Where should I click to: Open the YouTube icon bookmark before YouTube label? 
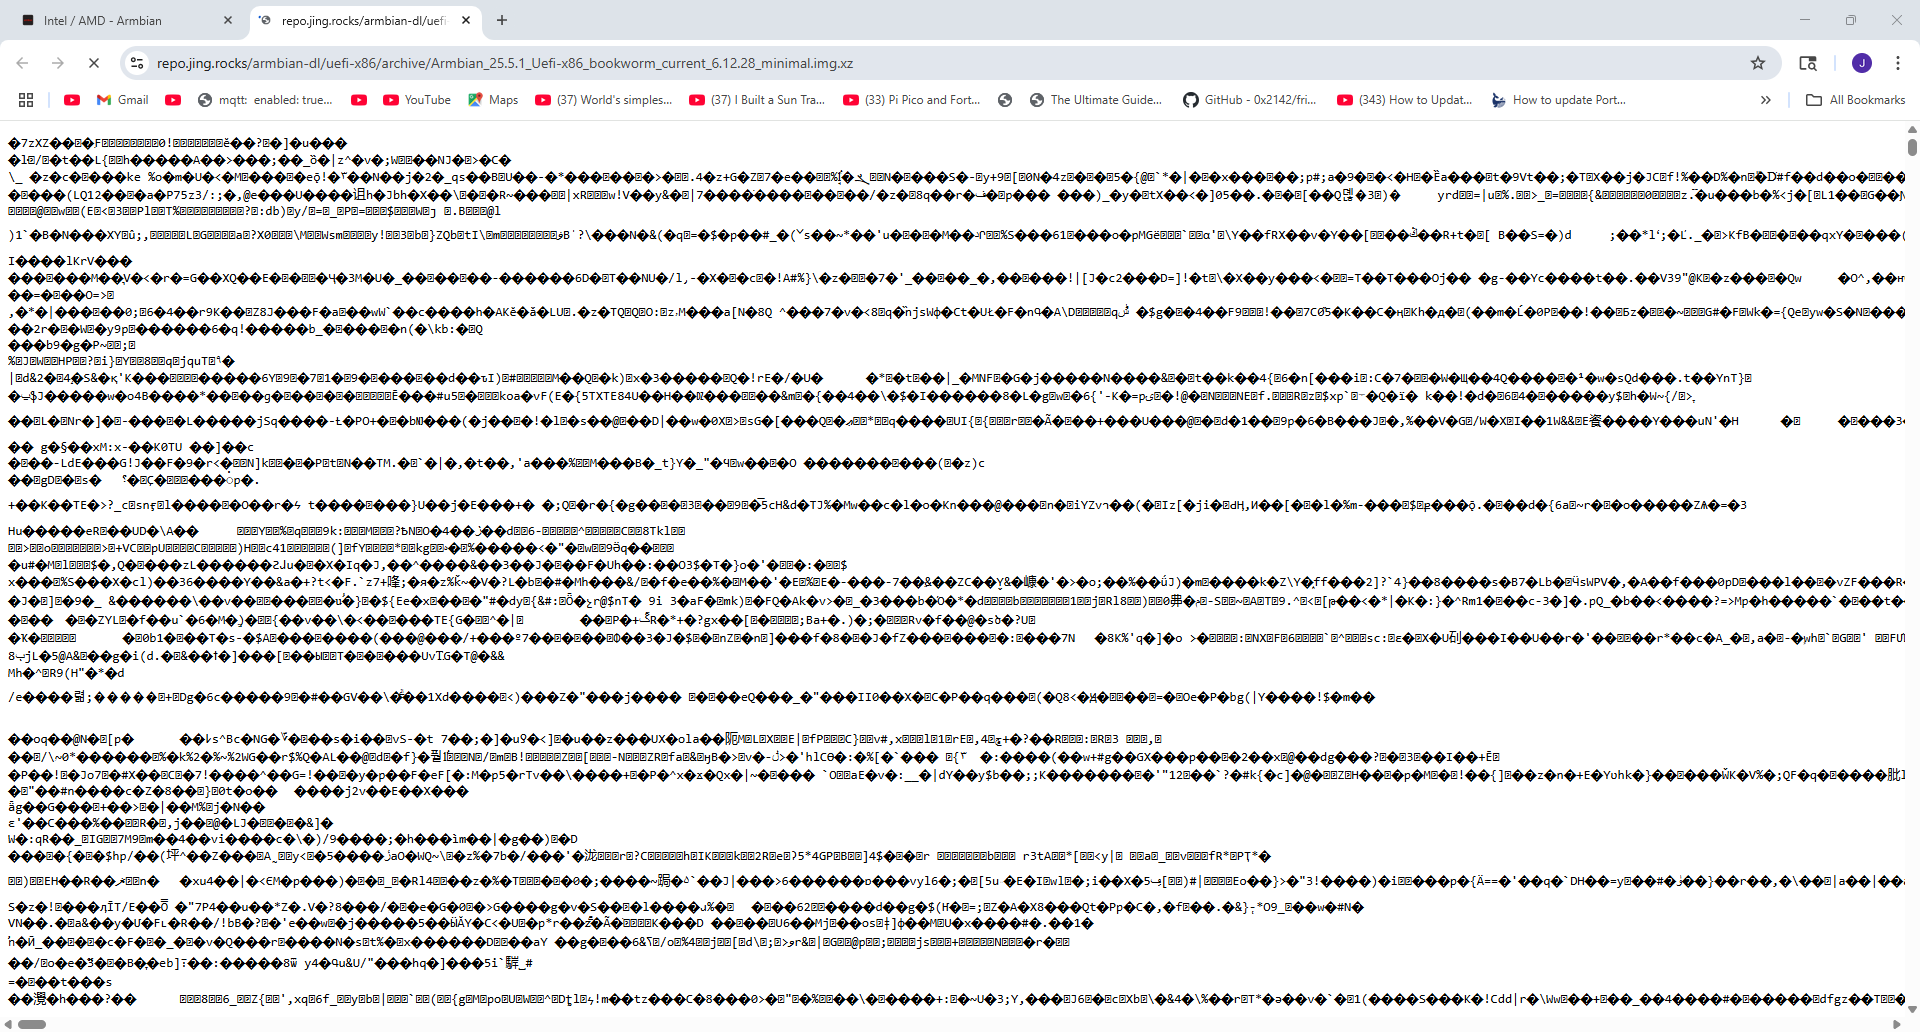coord(359,100)
